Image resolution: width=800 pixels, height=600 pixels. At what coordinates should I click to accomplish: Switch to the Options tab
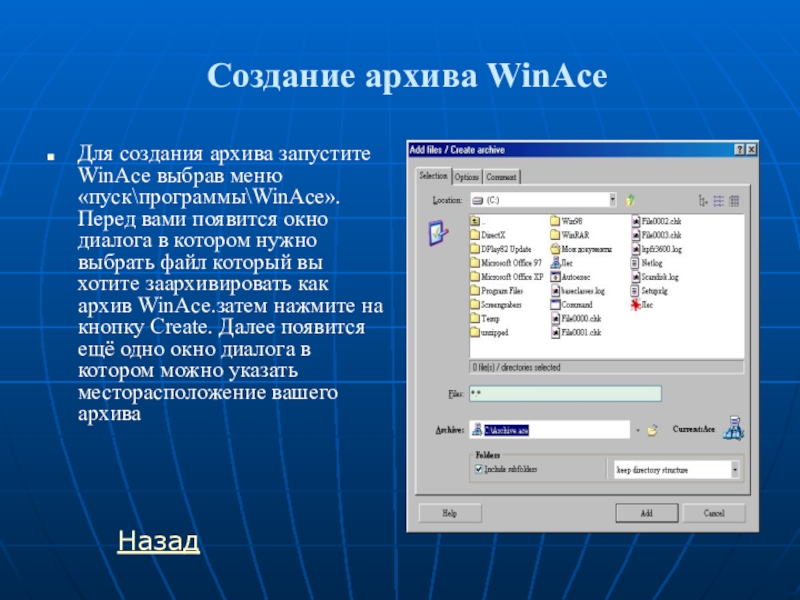pyautogui.click(x=467, y=177)
